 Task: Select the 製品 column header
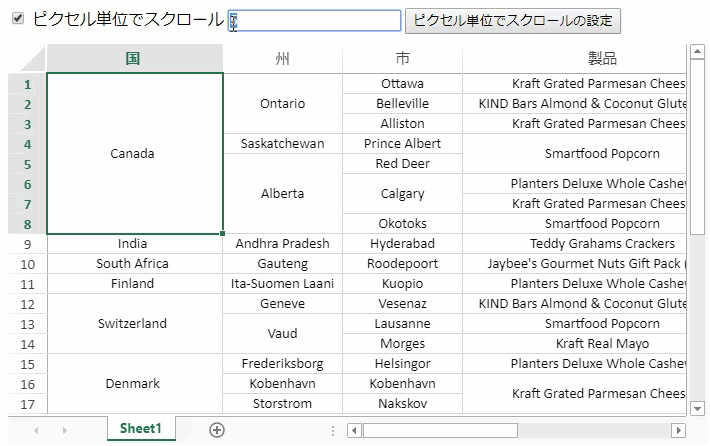coord(602,58)
